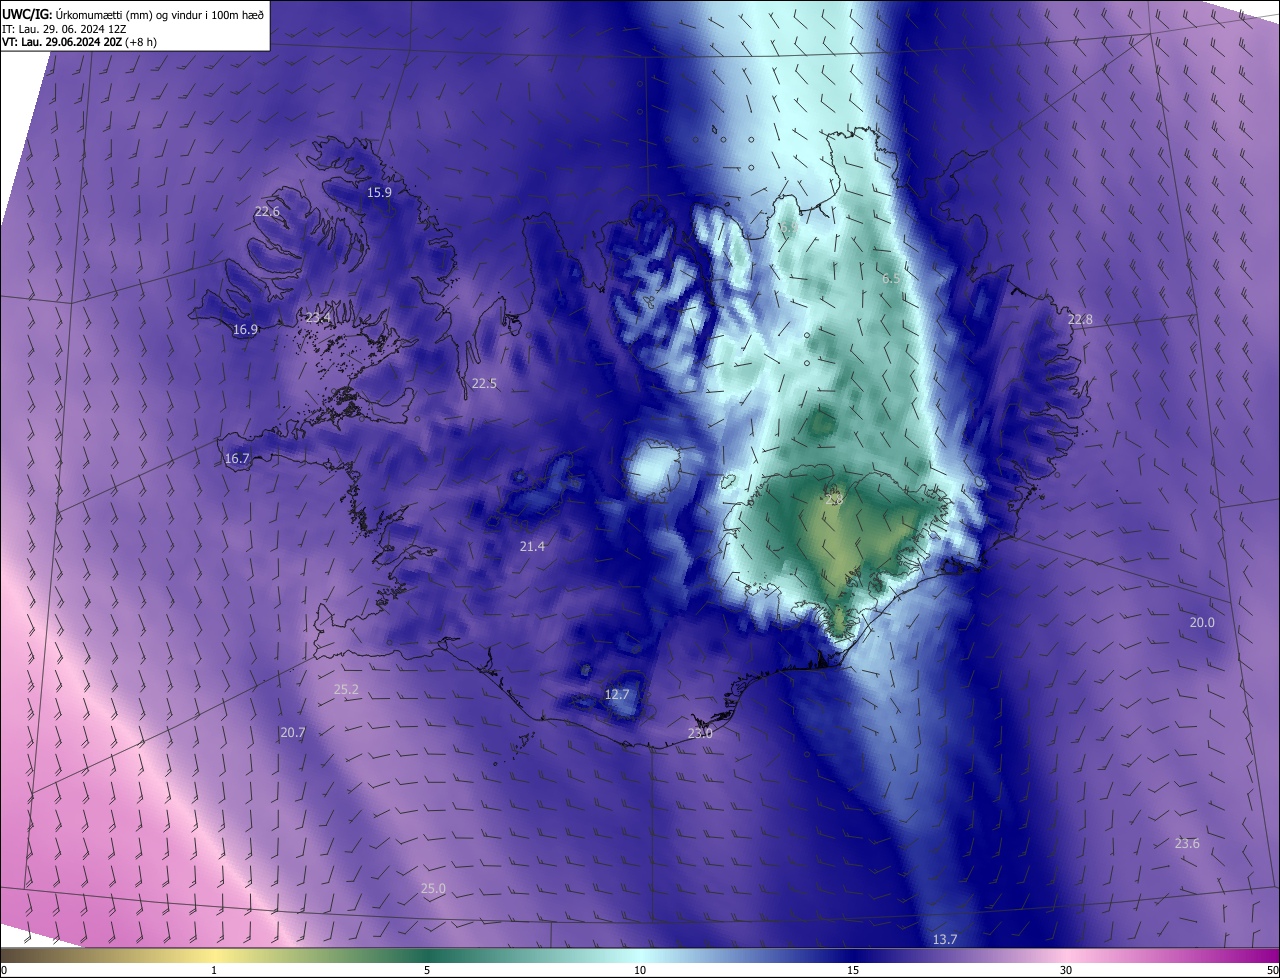Click the 12.7 value on the map

[x=618, y=695]
